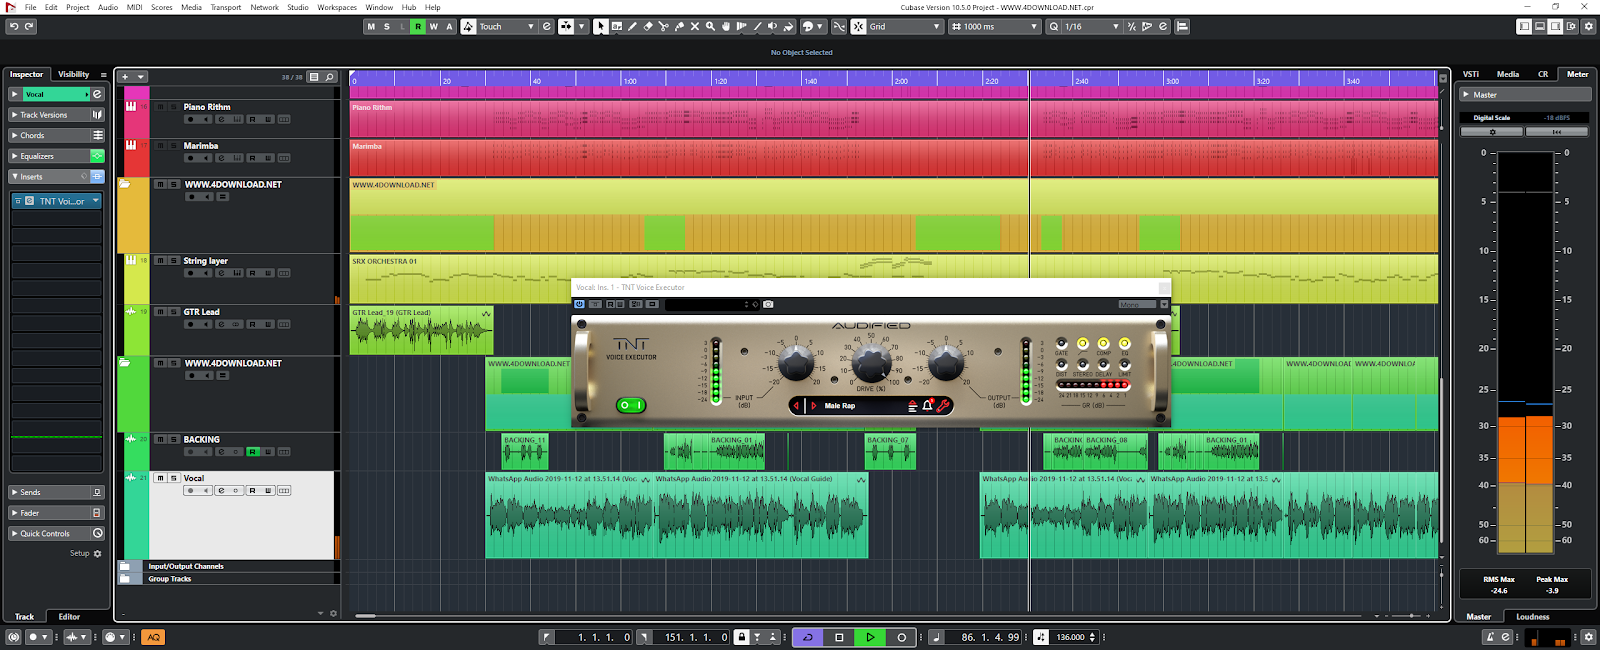Solo the Vocal track
This screenshot has height=650, width=1600.
coord(173,478)
